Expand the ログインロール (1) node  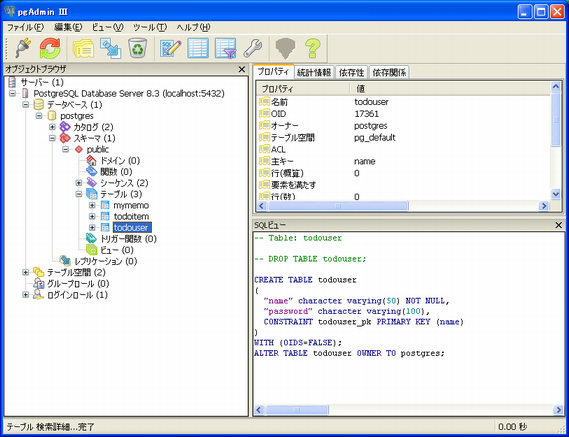(x=25, y=295)
